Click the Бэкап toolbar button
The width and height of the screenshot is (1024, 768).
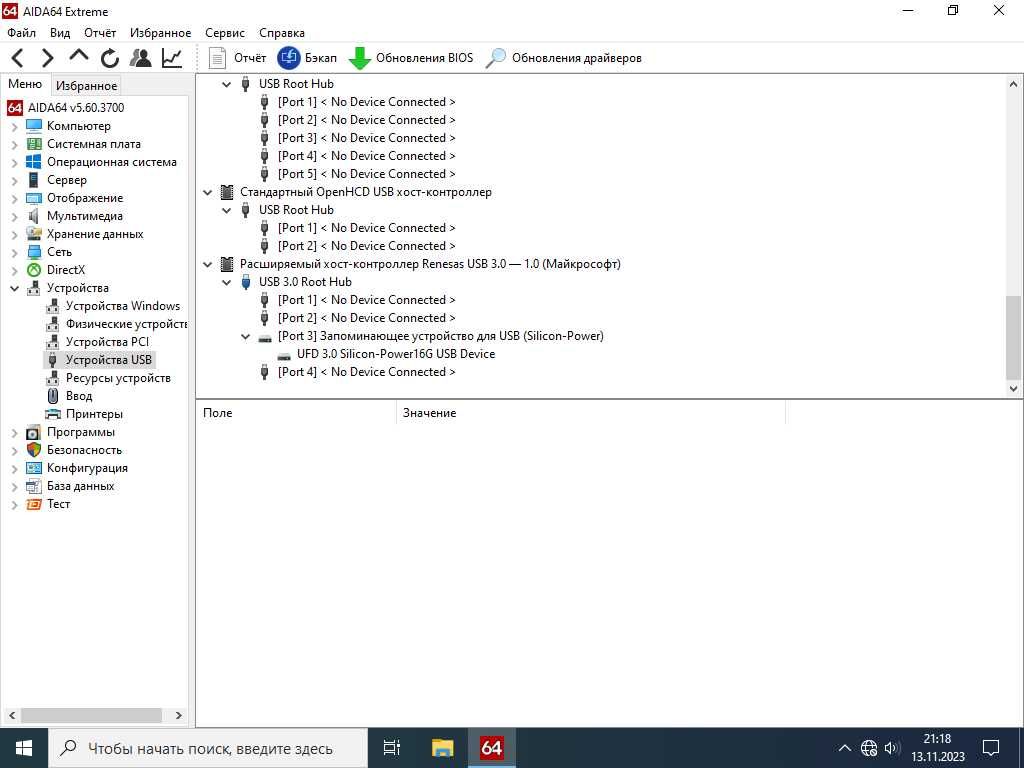pos(307,58)
